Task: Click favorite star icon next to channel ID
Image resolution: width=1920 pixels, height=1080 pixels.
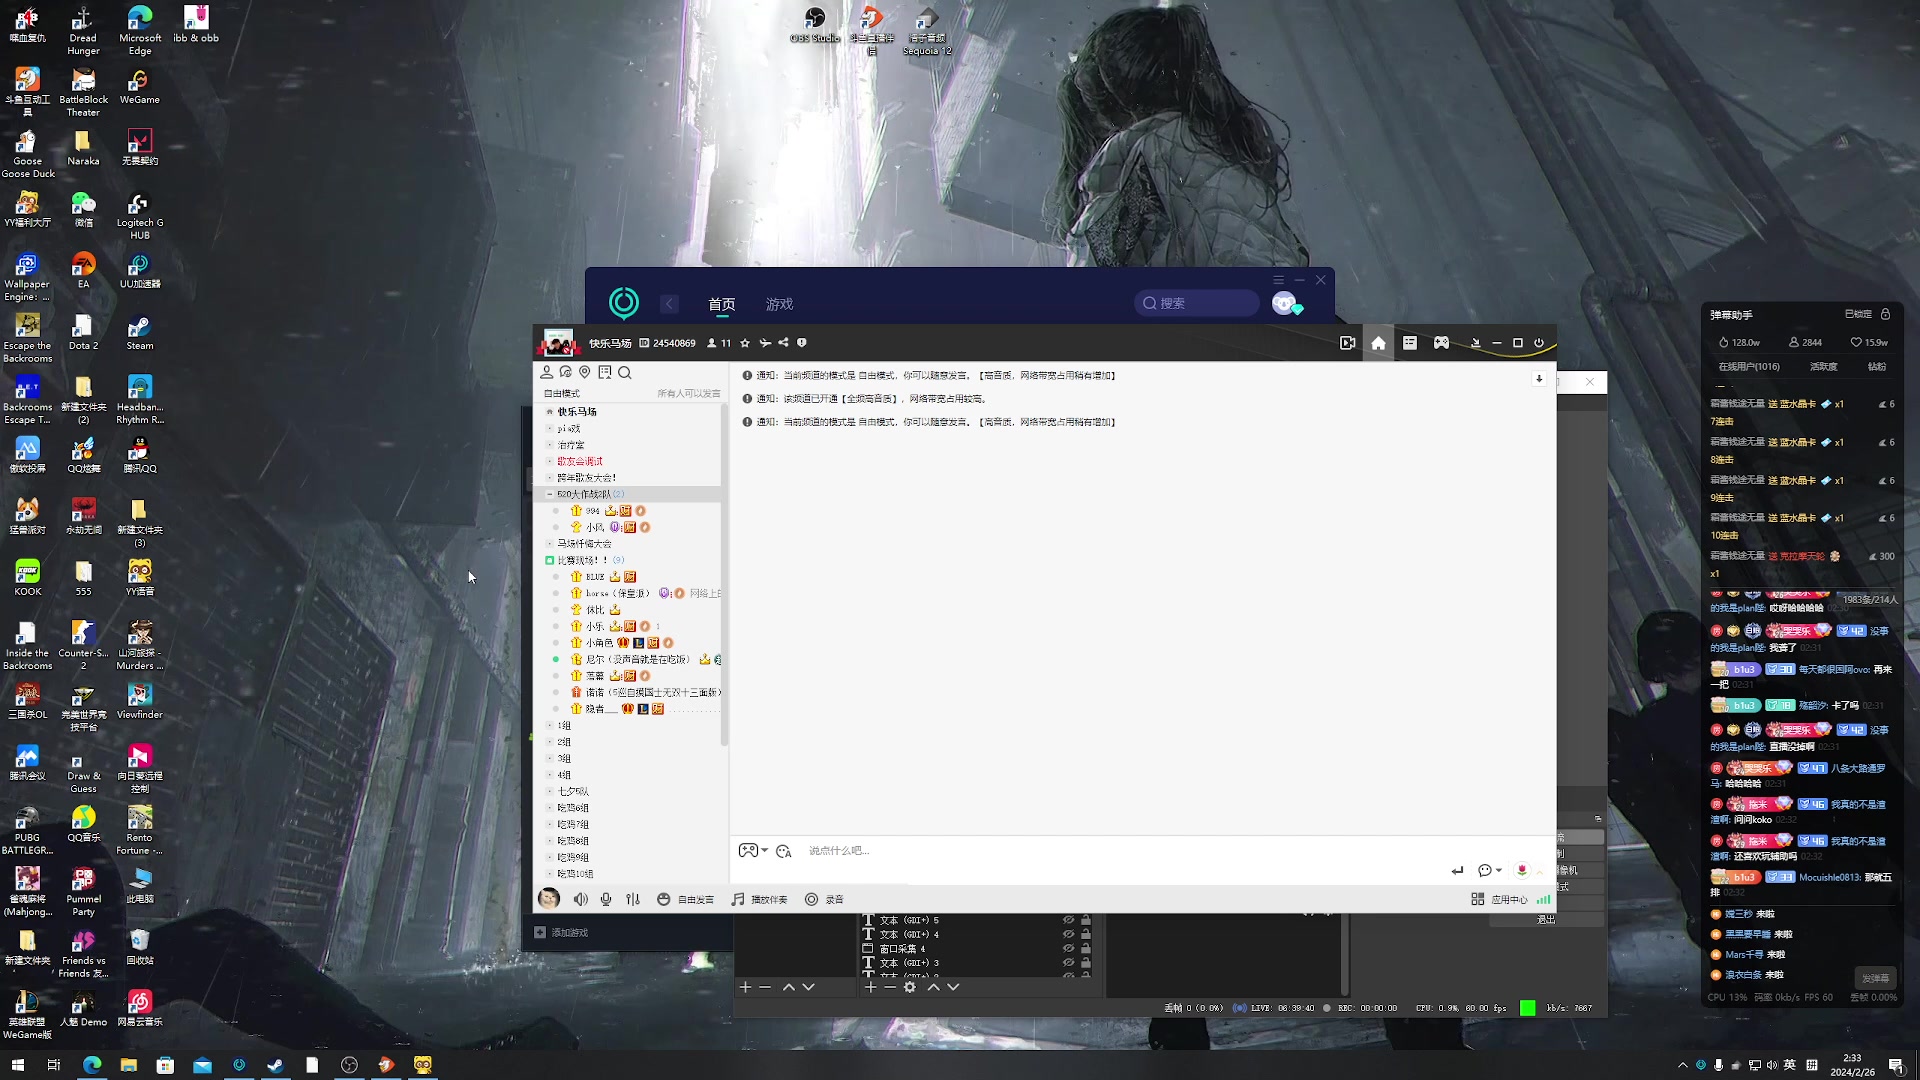Action: pos(745,343)
